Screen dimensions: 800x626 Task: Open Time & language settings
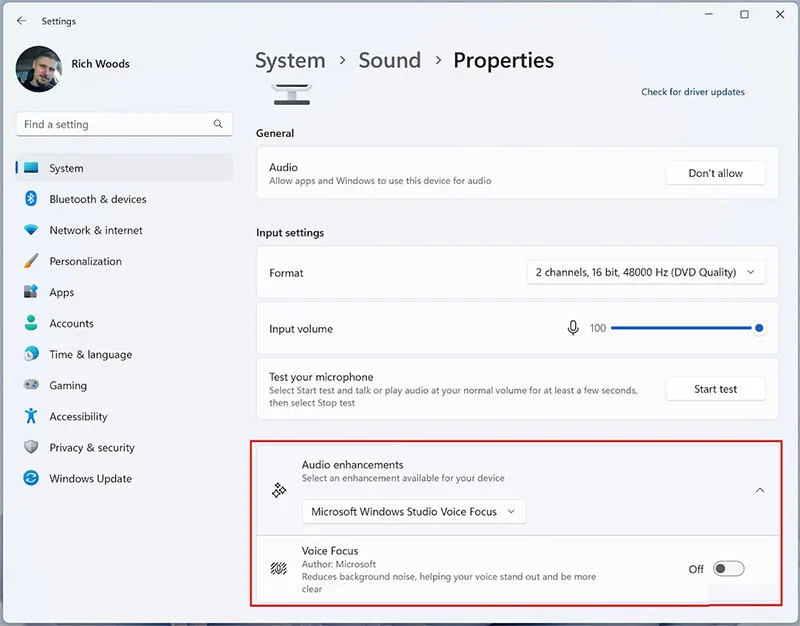tap(124, 354)
